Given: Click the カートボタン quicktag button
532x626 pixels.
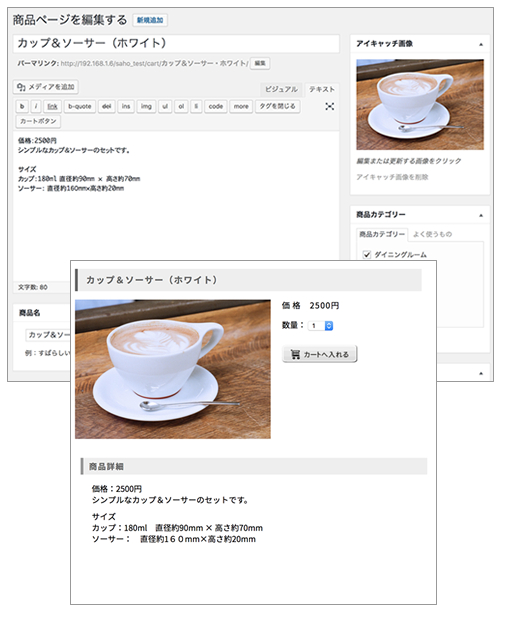Looking at the screenshot, I should (x=38, y=121).
